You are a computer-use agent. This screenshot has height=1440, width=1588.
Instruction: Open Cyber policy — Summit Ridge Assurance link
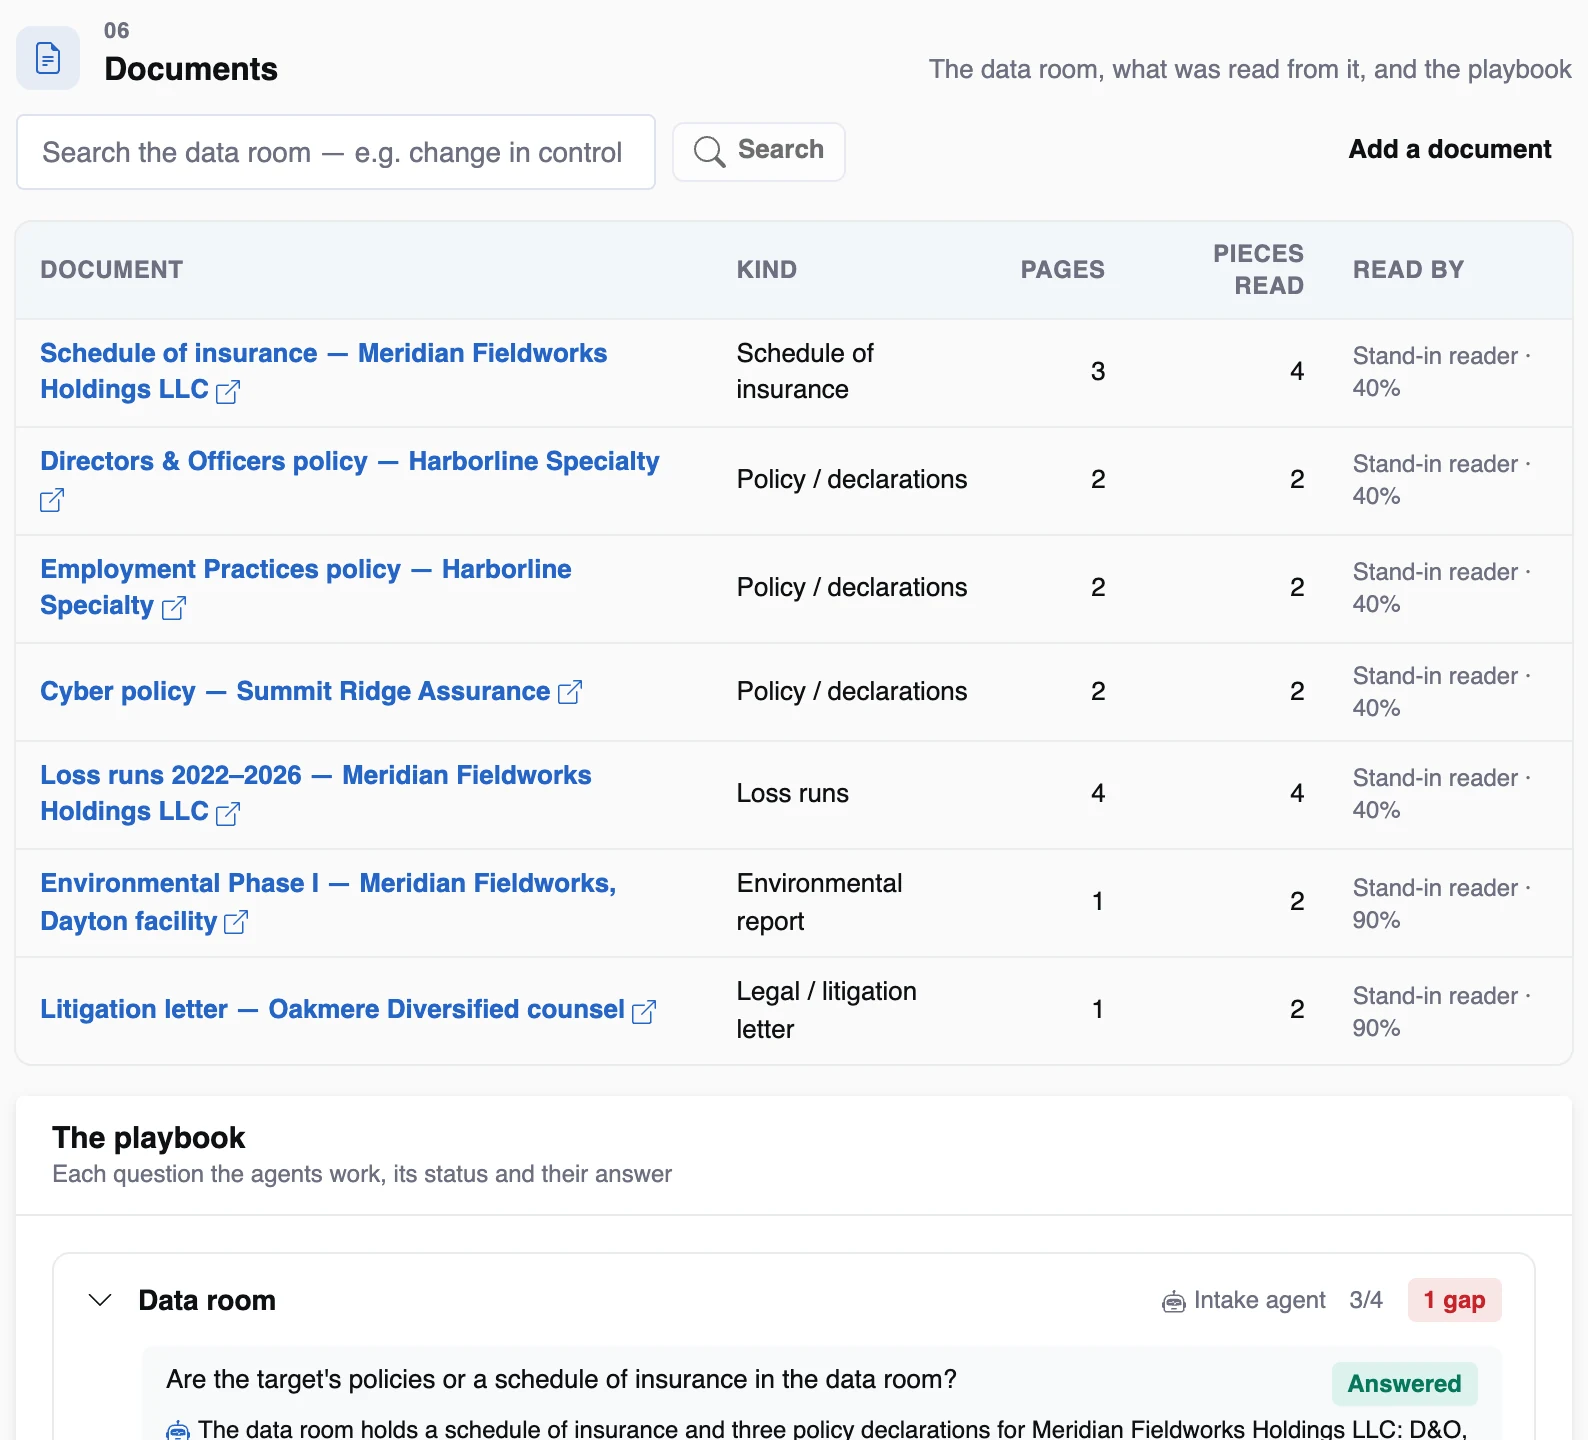tap(295, 691)
